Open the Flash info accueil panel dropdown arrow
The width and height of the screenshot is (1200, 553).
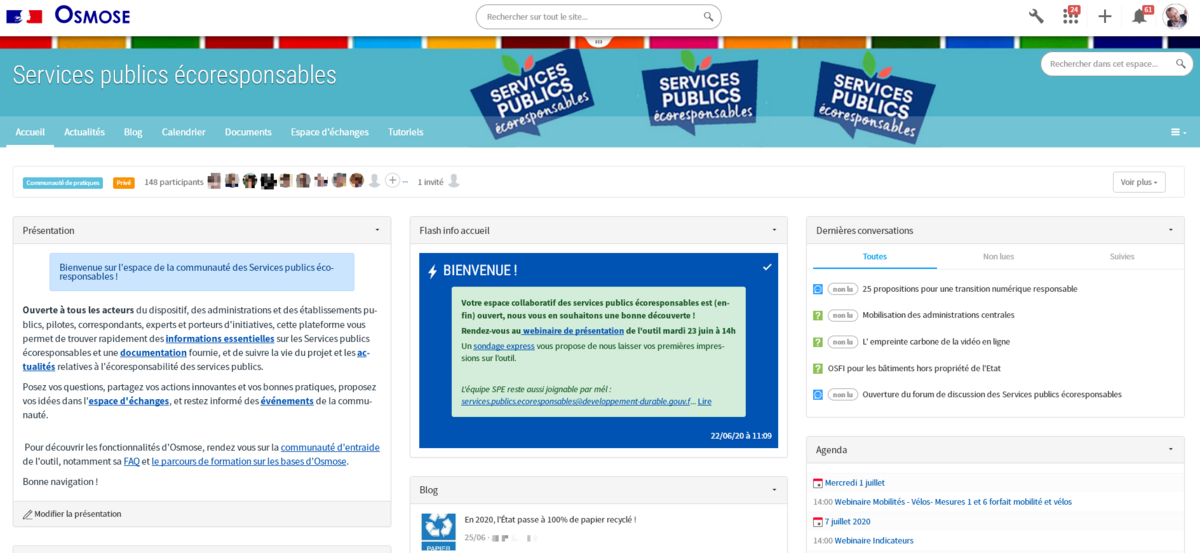(774, 230)
